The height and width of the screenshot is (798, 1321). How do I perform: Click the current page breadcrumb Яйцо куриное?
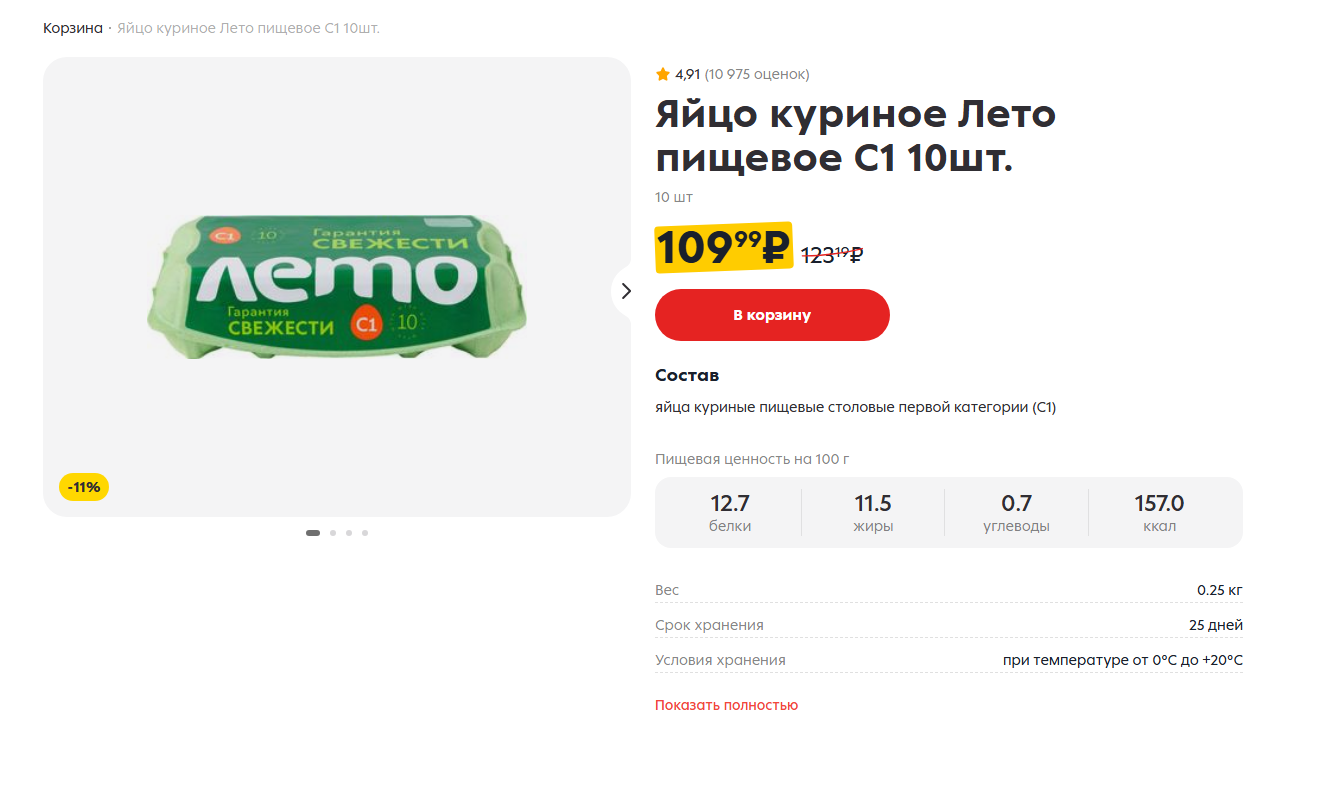[248, 28]
